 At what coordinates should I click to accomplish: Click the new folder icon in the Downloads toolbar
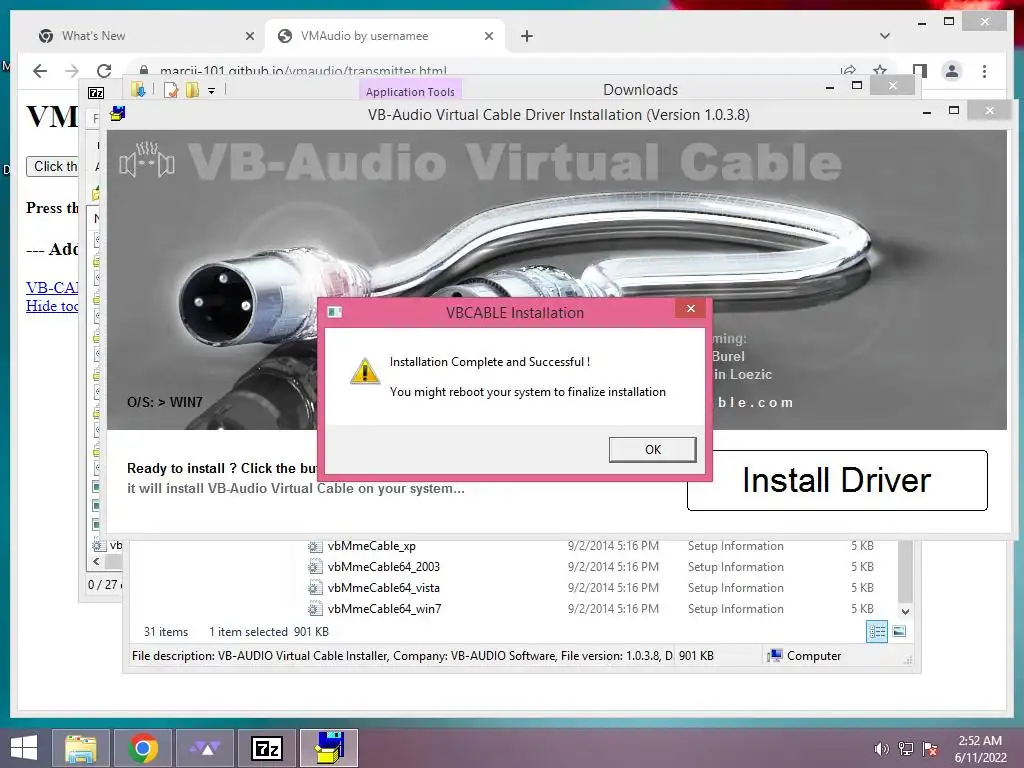192,90
